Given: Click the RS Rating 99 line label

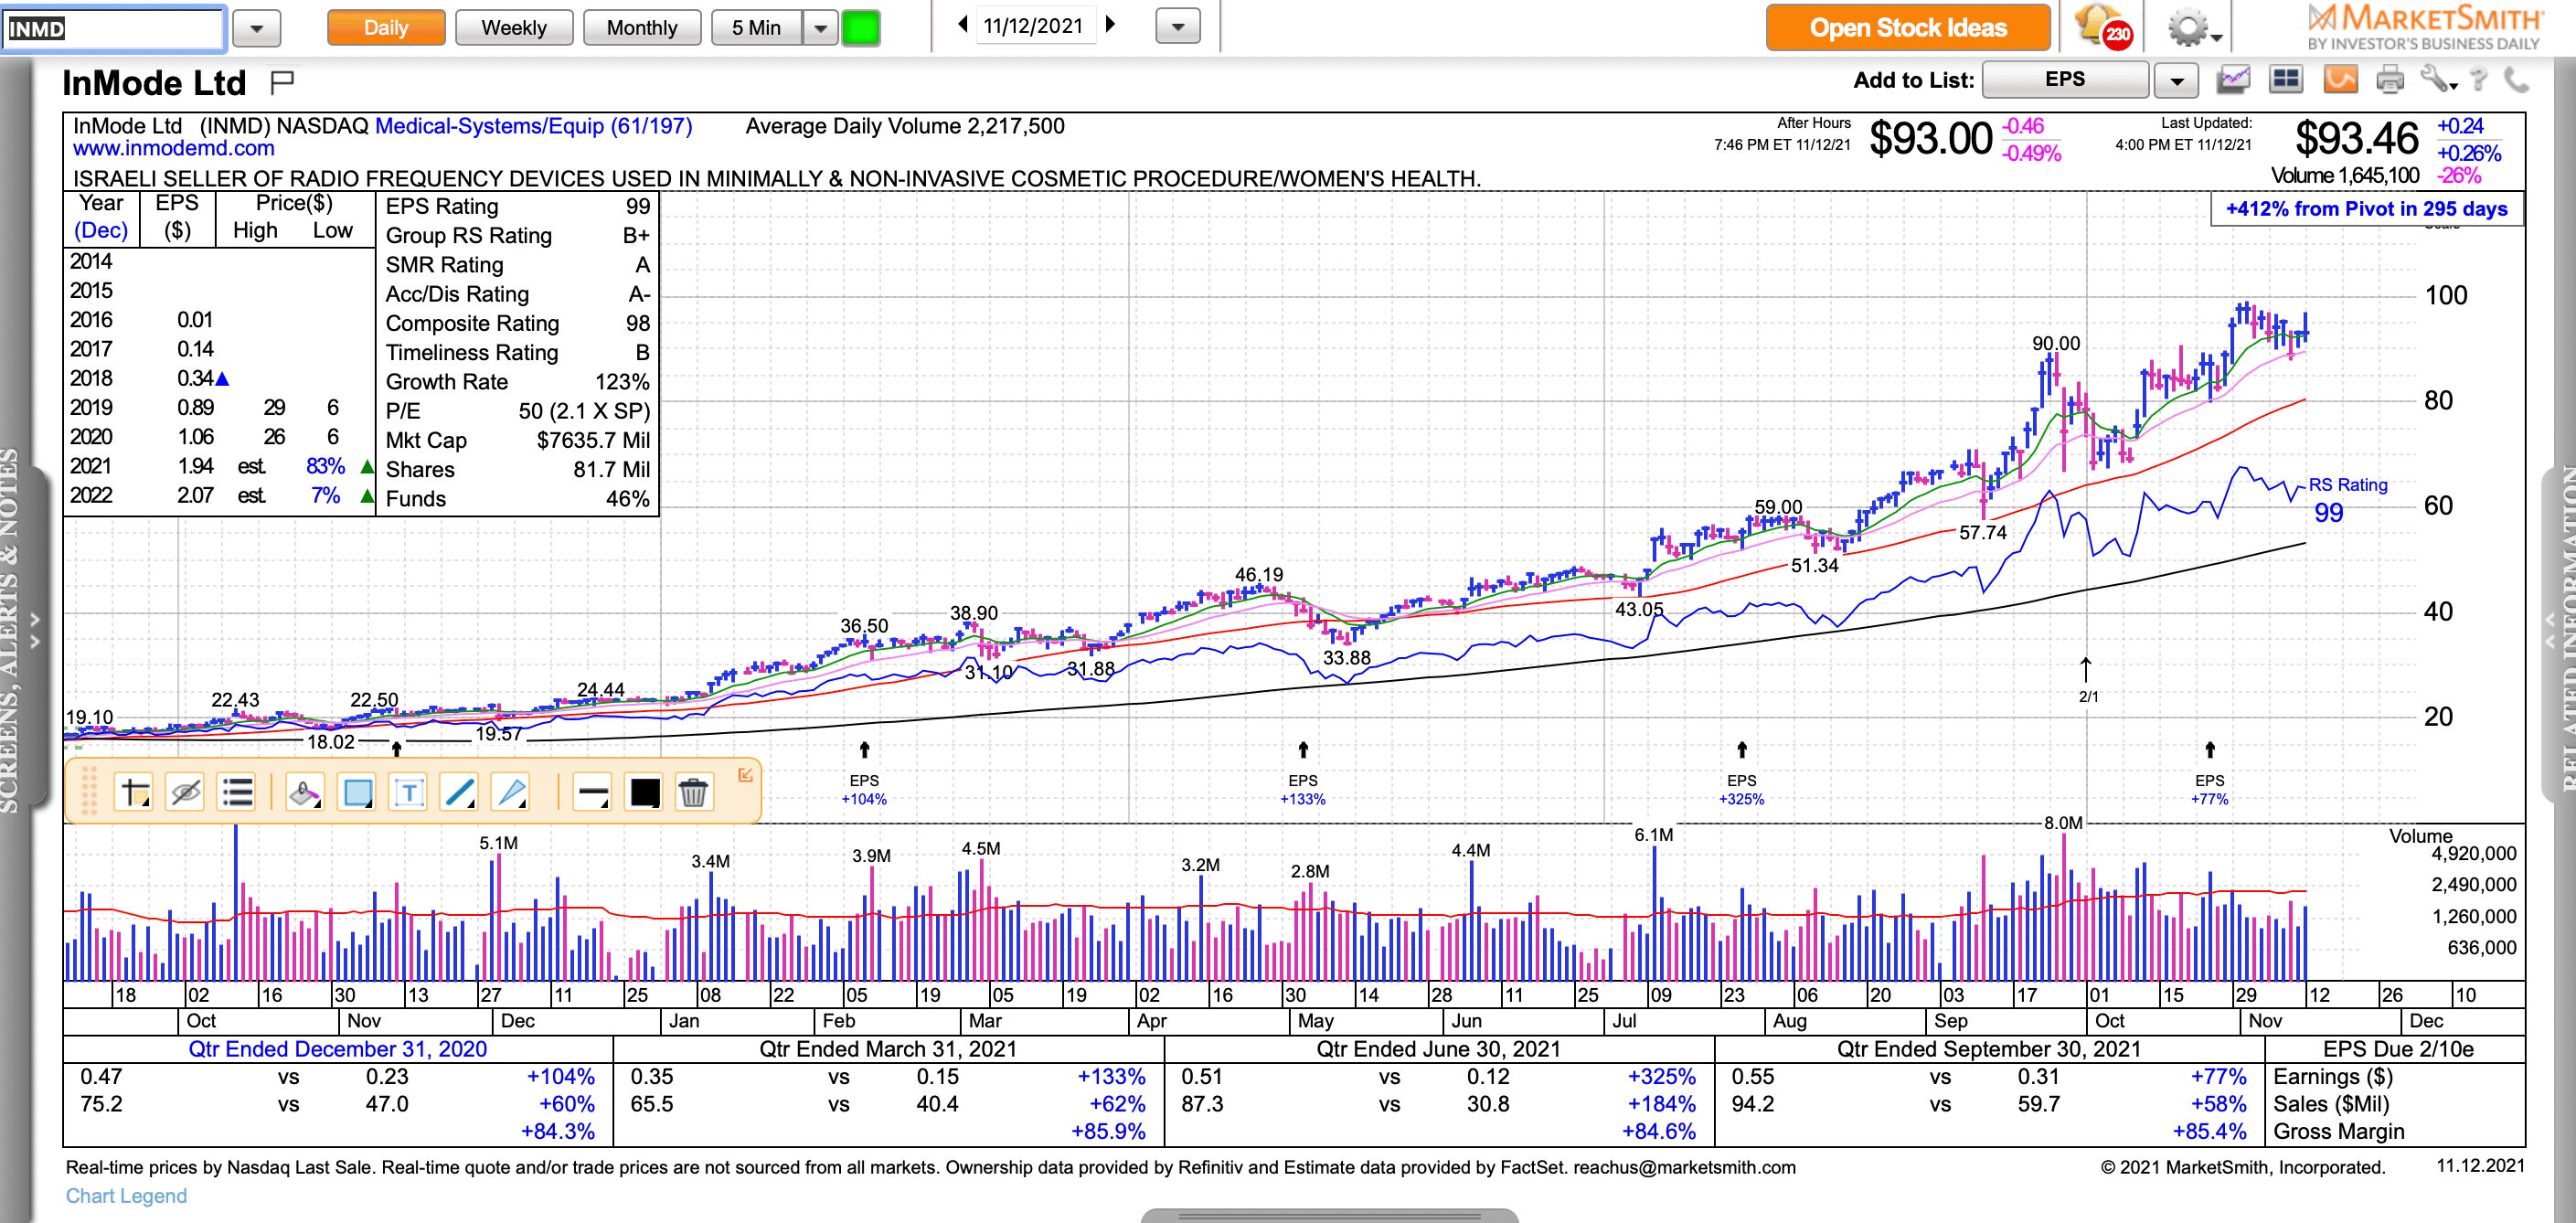Looking at the screenshot, I should pyautogui.click(x=2346, y=499).
